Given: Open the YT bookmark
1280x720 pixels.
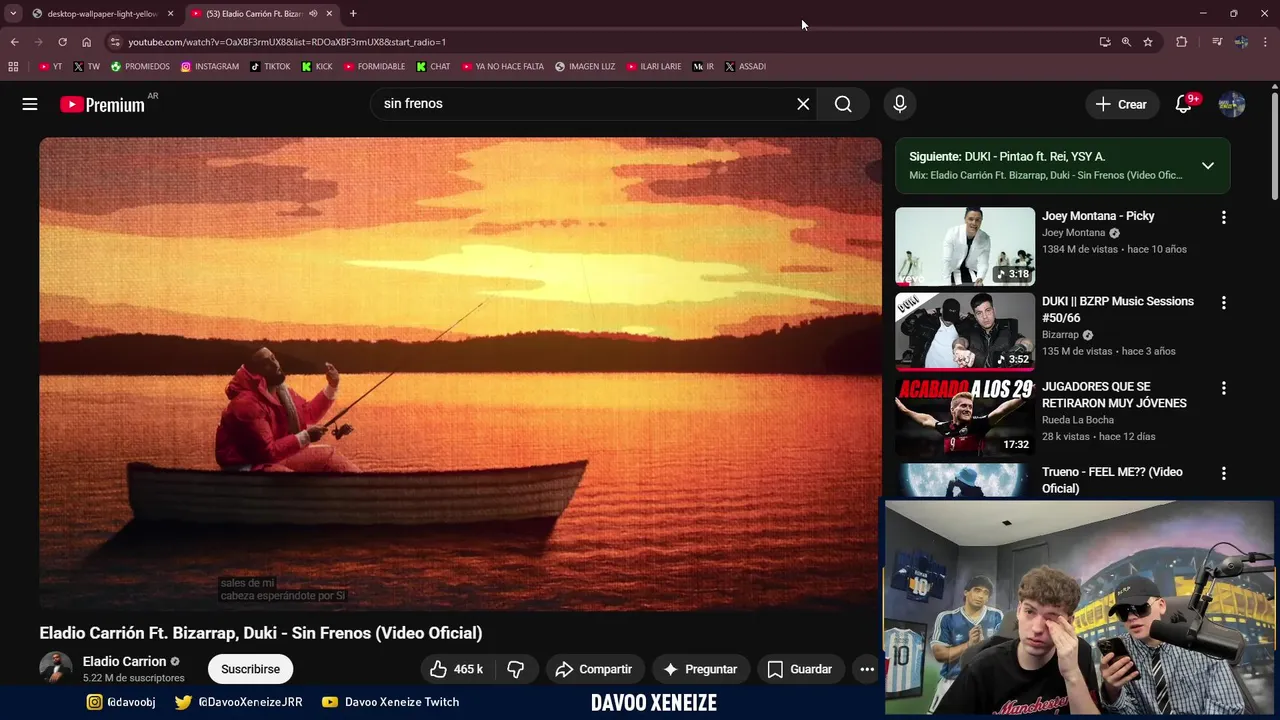Looking at the screenshot, I should point(51,67).
